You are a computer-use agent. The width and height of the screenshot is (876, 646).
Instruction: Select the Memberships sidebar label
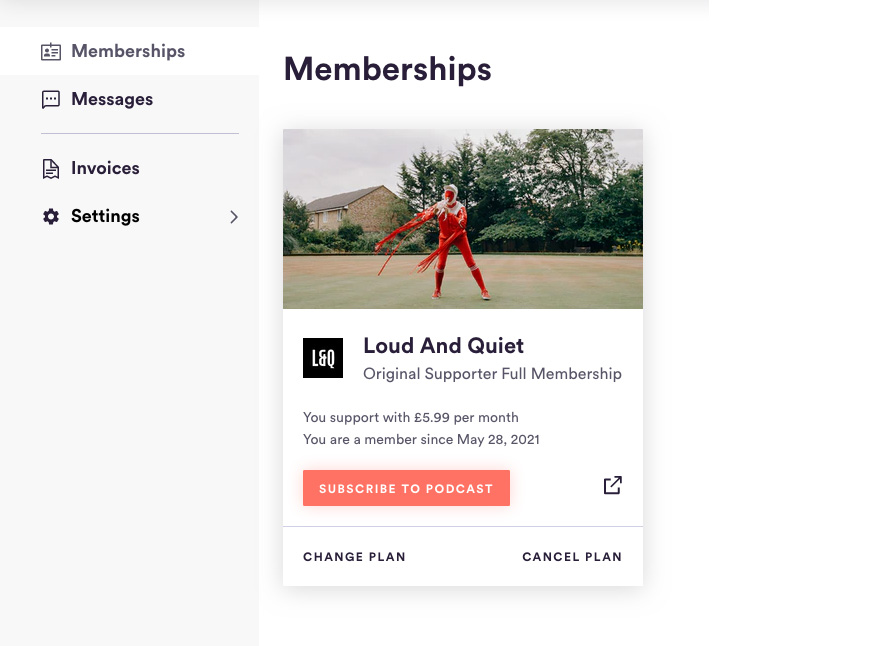click(128, 51)
